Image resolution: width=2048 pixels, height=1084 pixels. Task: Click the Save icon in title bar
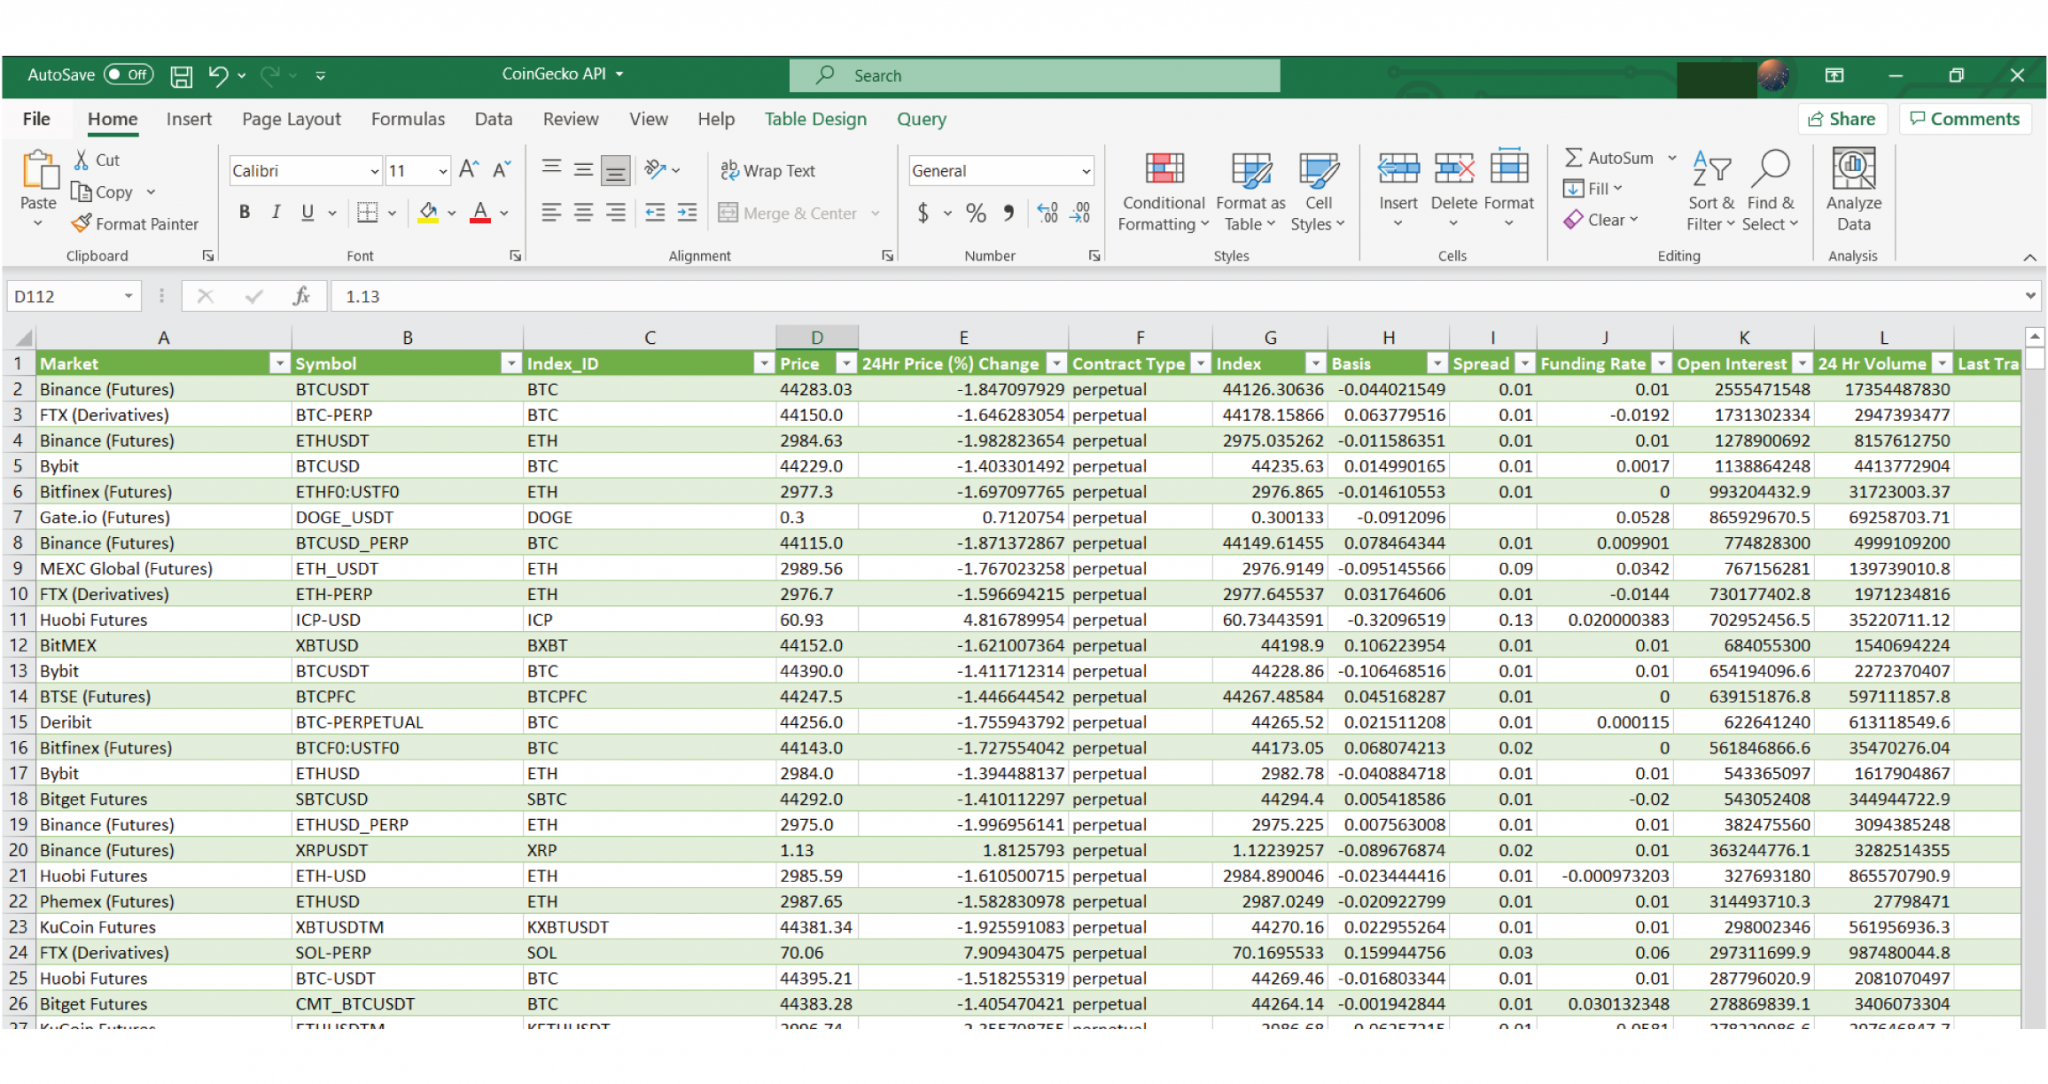click(181, 76)
